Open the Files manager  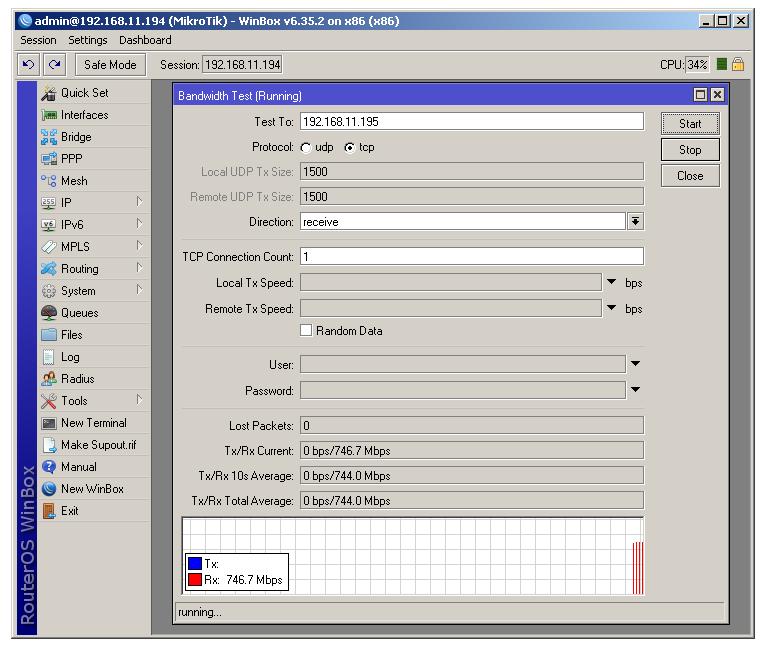71,335
